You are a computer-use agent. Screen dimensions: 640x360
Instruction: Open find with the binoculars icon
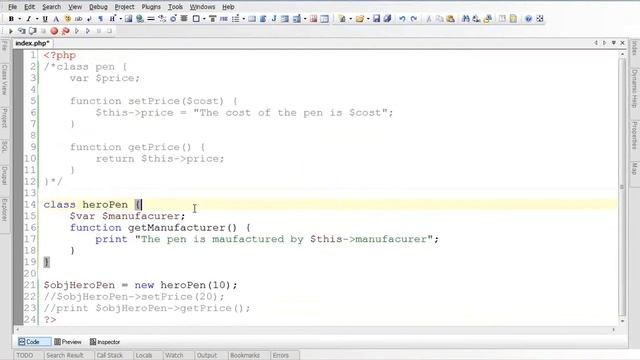(x=465, y=19)
